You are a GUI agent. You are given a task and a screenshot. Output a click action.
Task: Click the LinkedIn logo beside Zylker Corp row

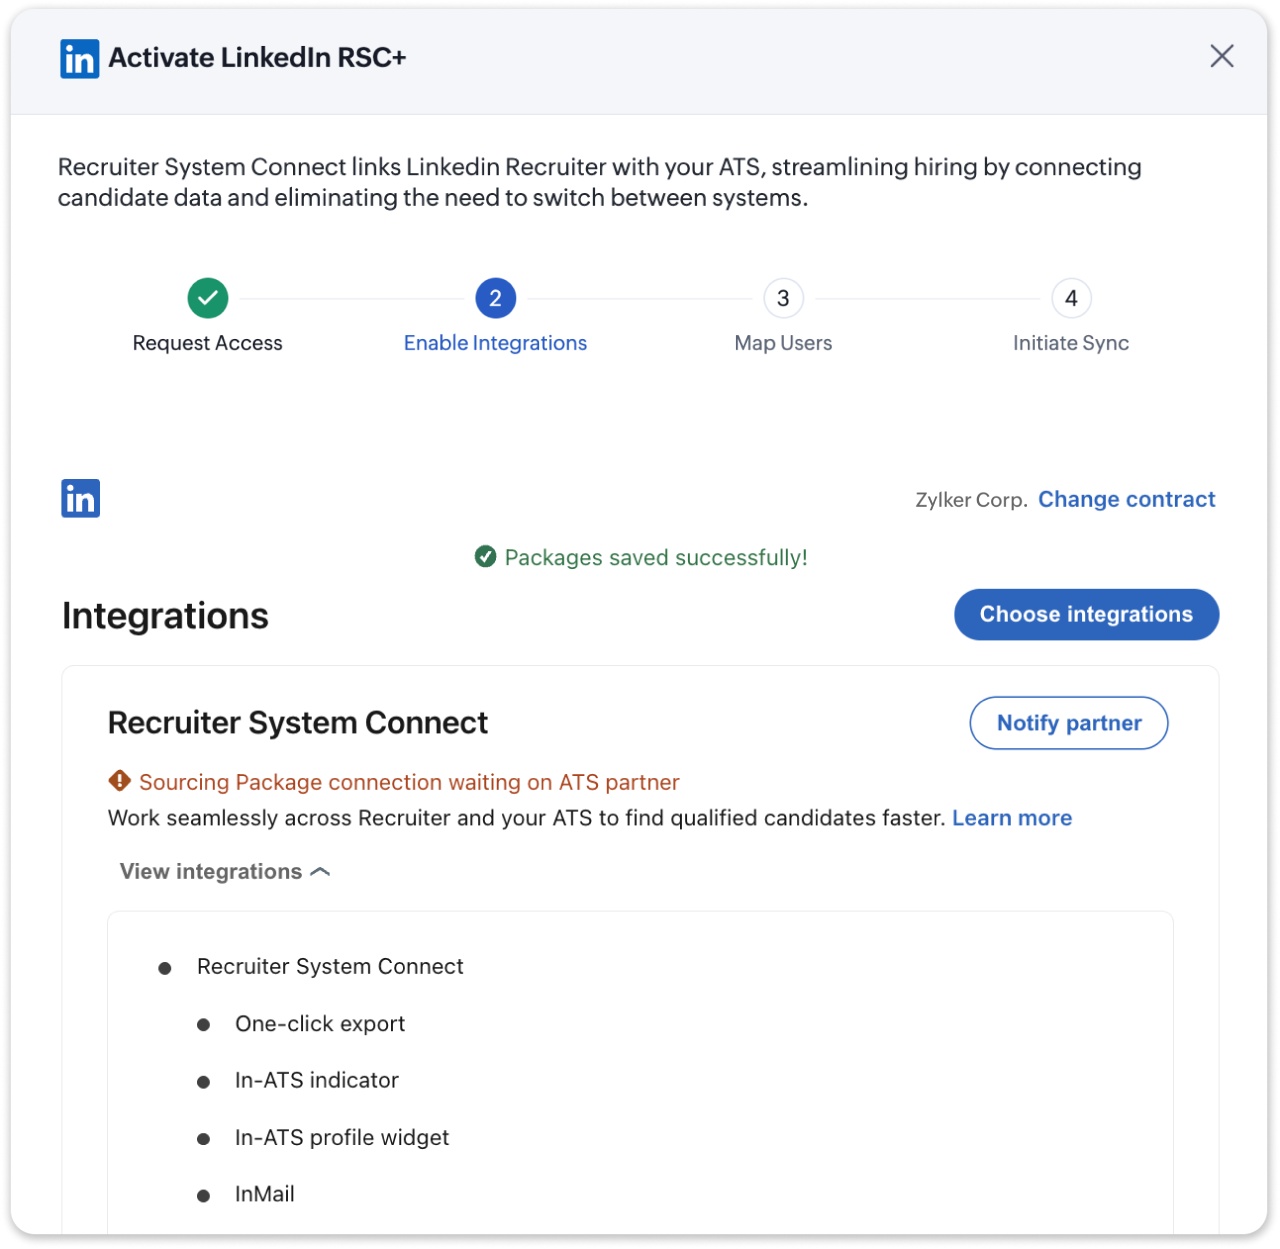pos(81,498)
